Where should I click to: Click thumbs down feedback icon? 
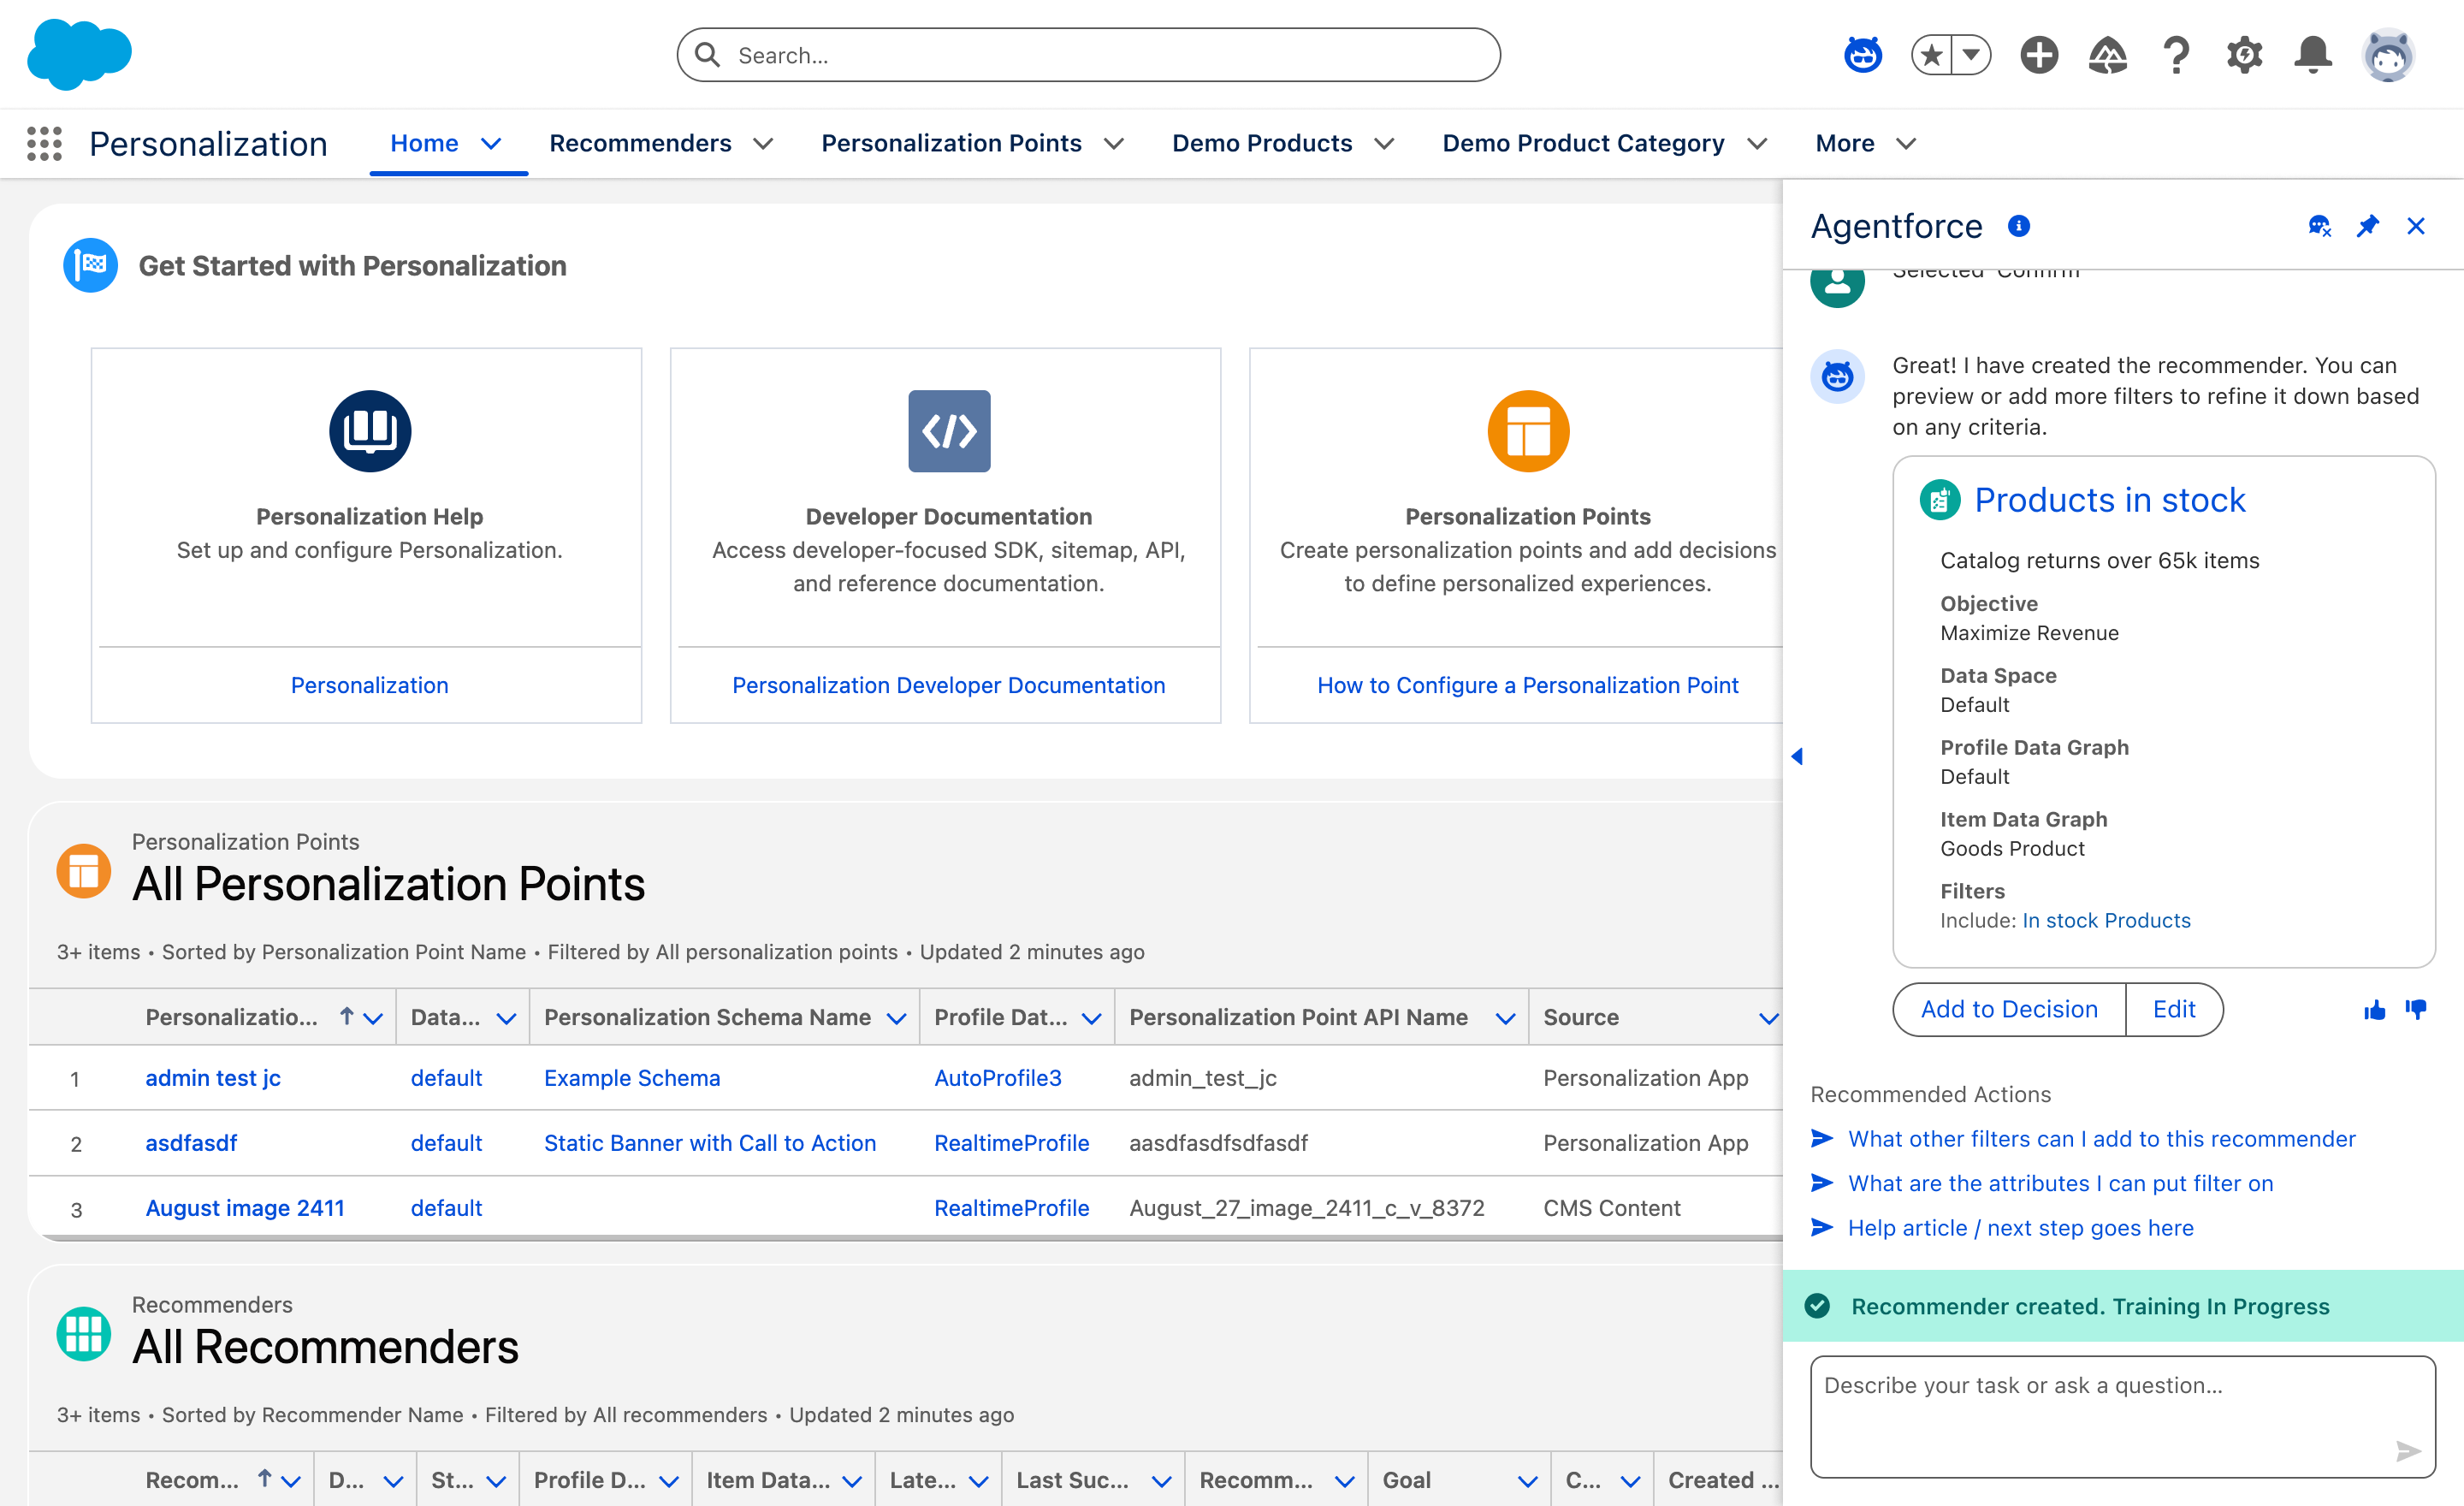(x=2416, y=1010)
